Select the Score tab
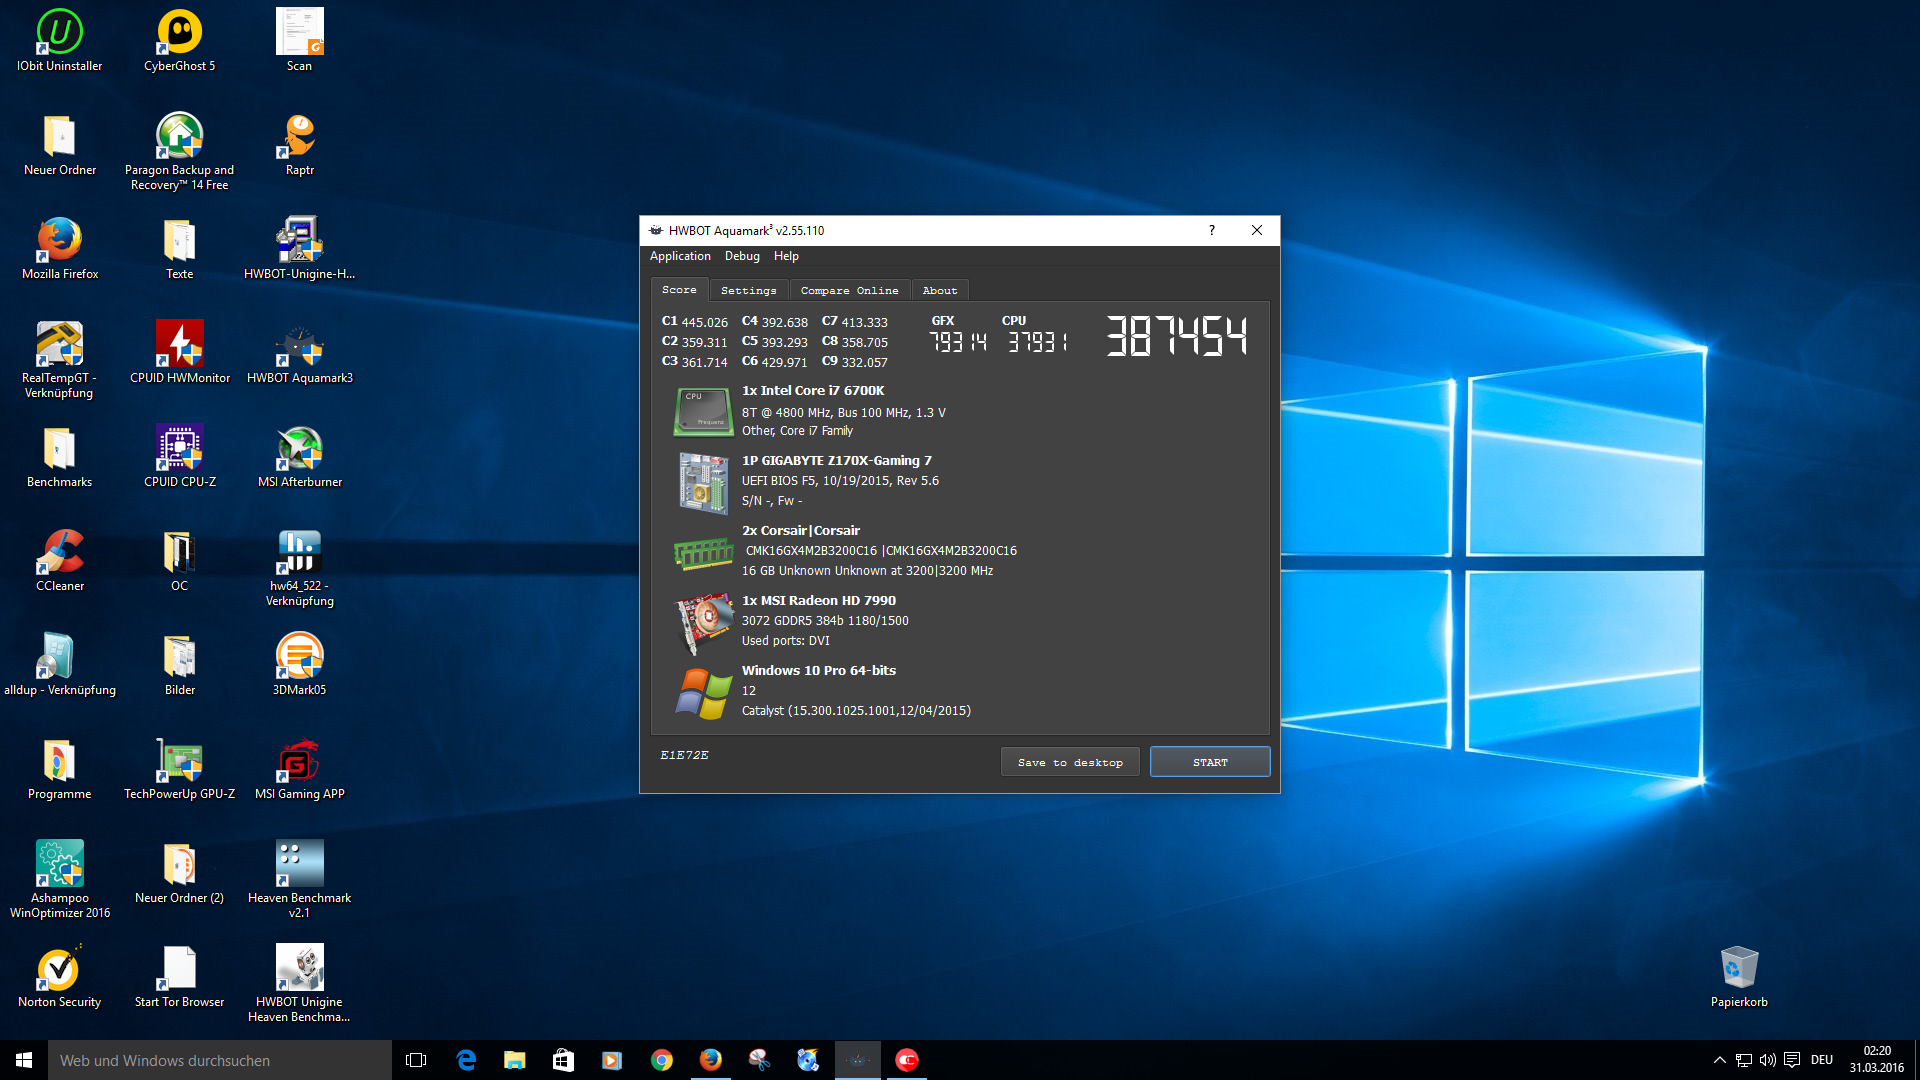 tap(679, 289)
